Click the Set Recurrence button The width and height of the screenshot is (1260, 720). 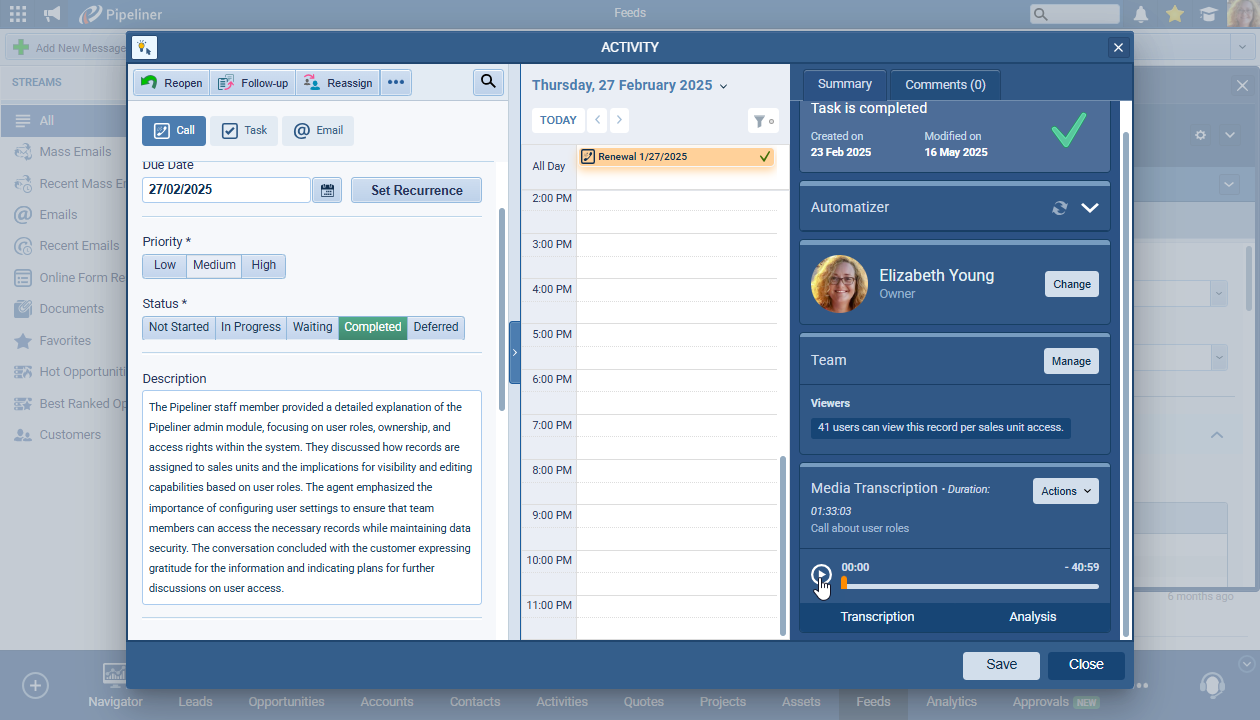(x=416, y=190)
